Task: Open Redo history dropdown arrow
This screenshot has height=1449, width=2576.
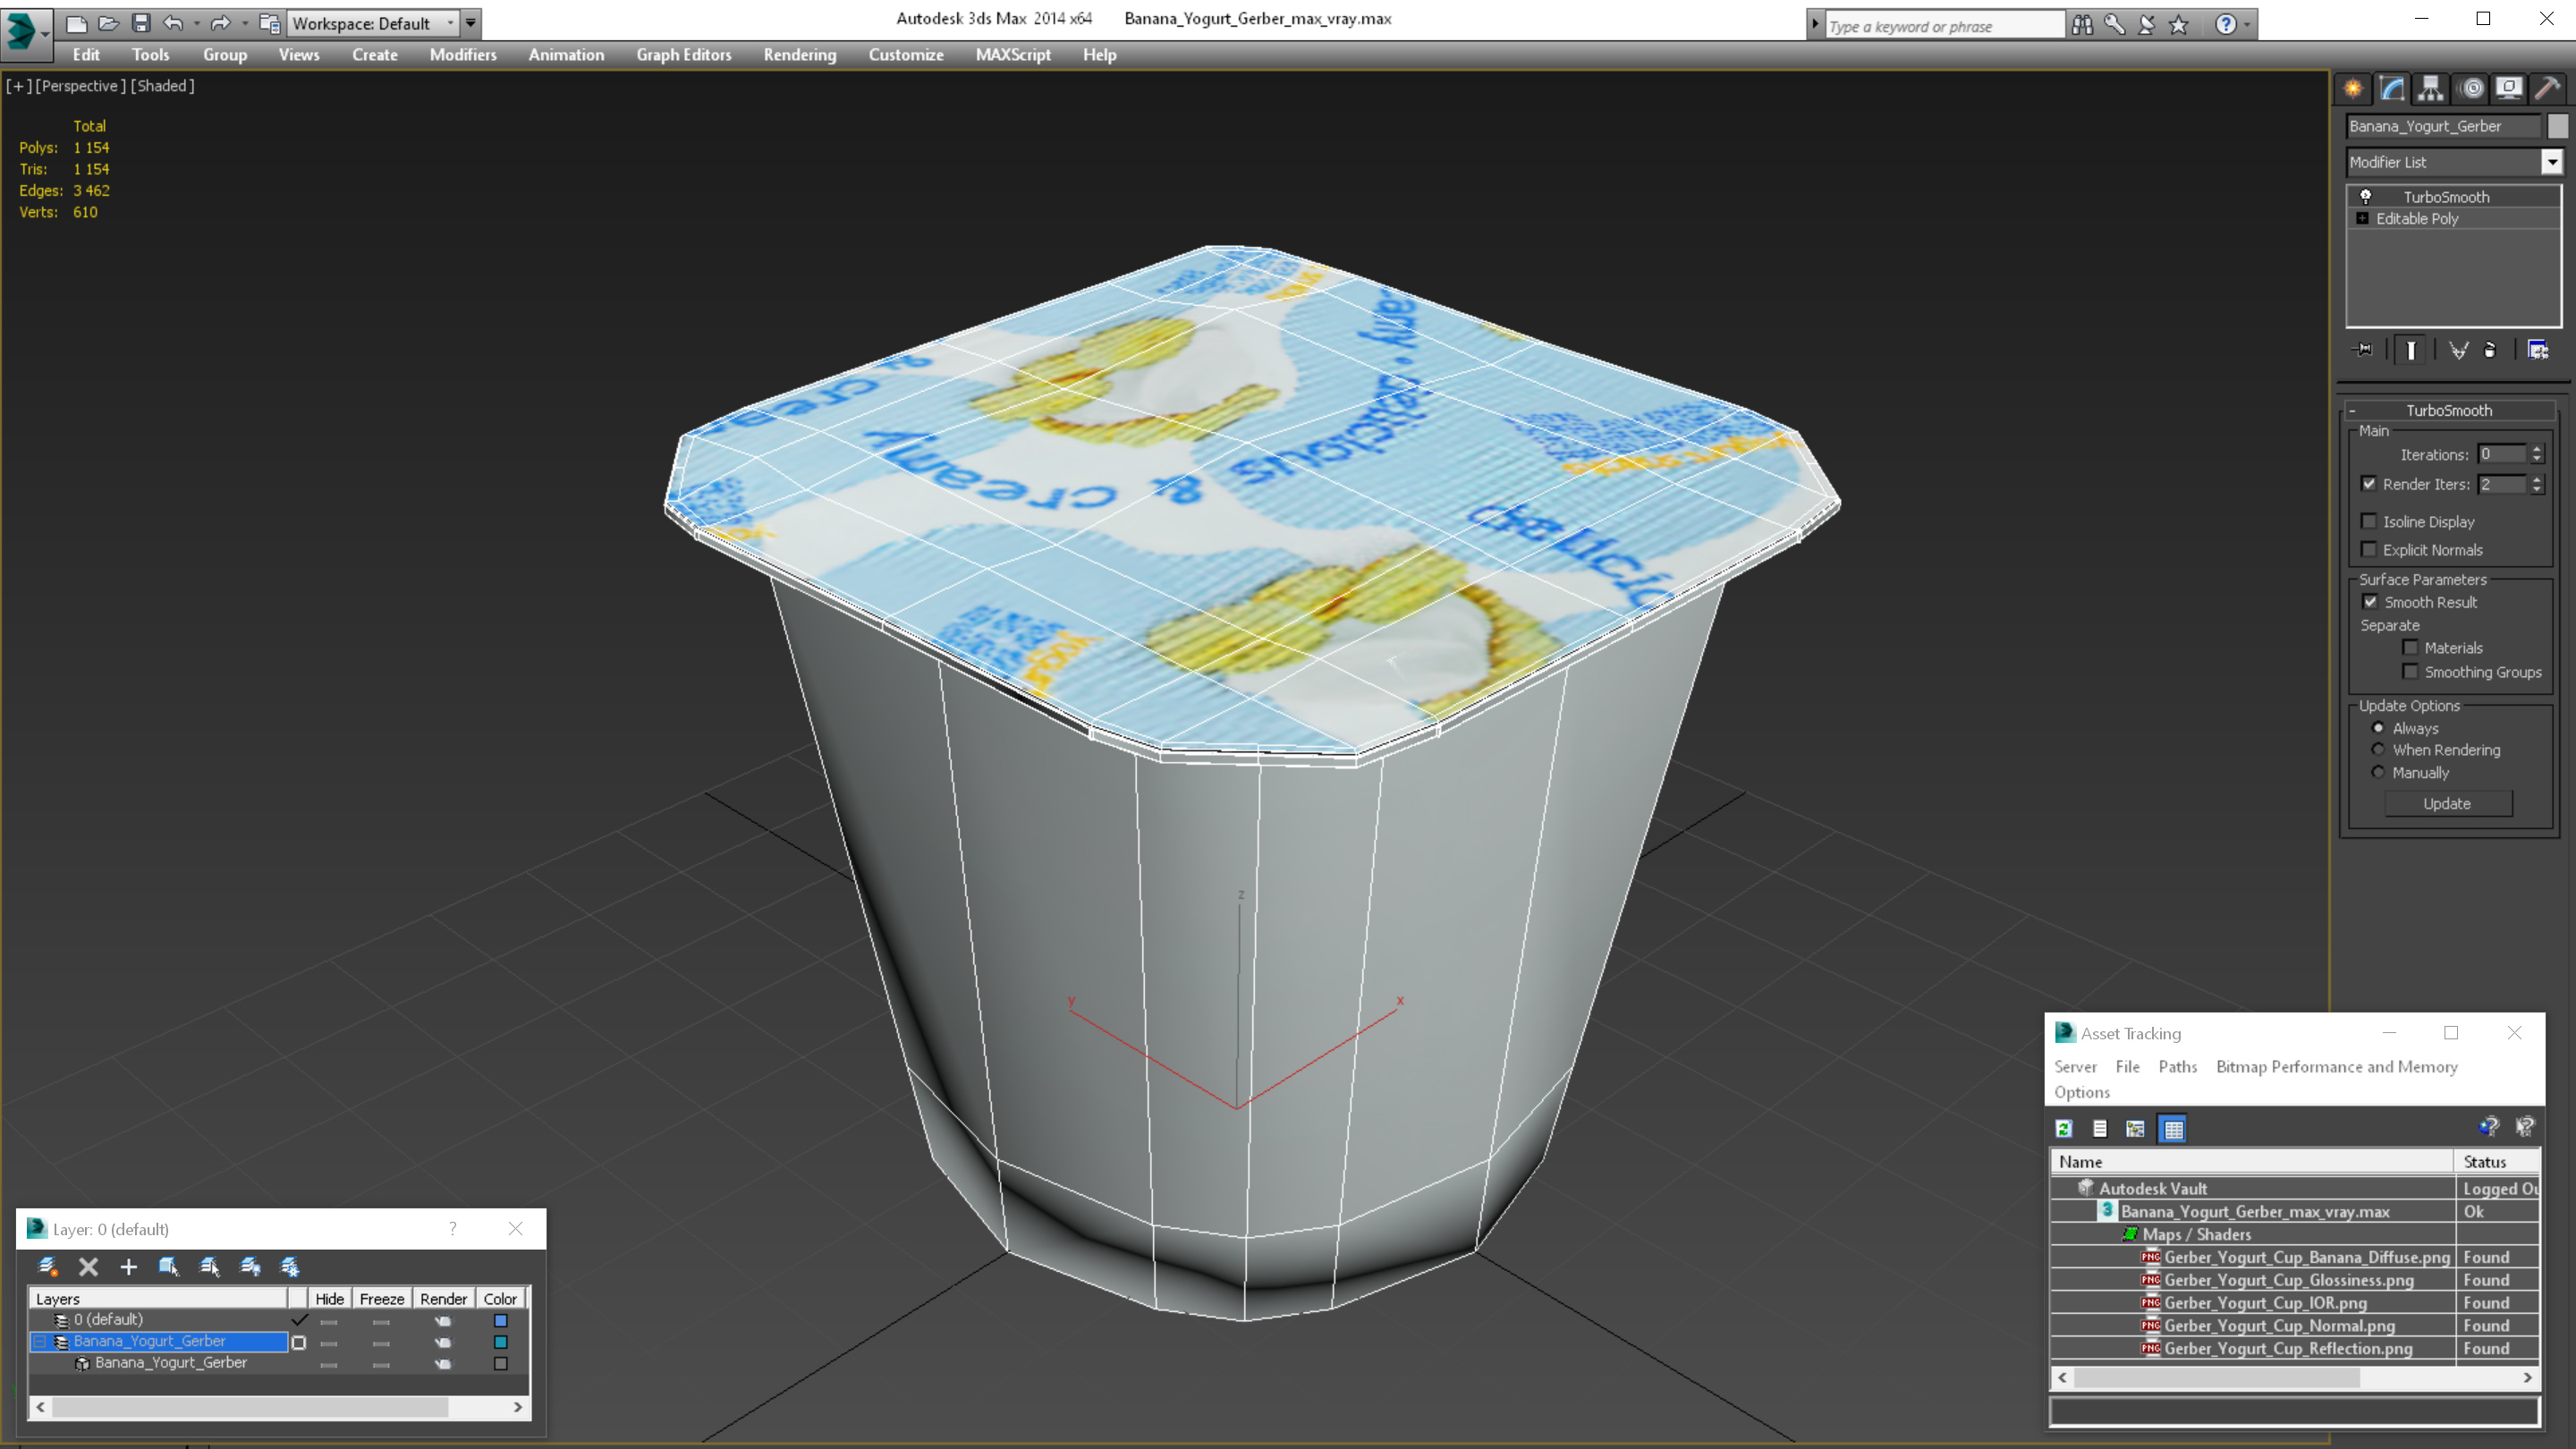Action: pyautogui.click(x=244, y=23)
